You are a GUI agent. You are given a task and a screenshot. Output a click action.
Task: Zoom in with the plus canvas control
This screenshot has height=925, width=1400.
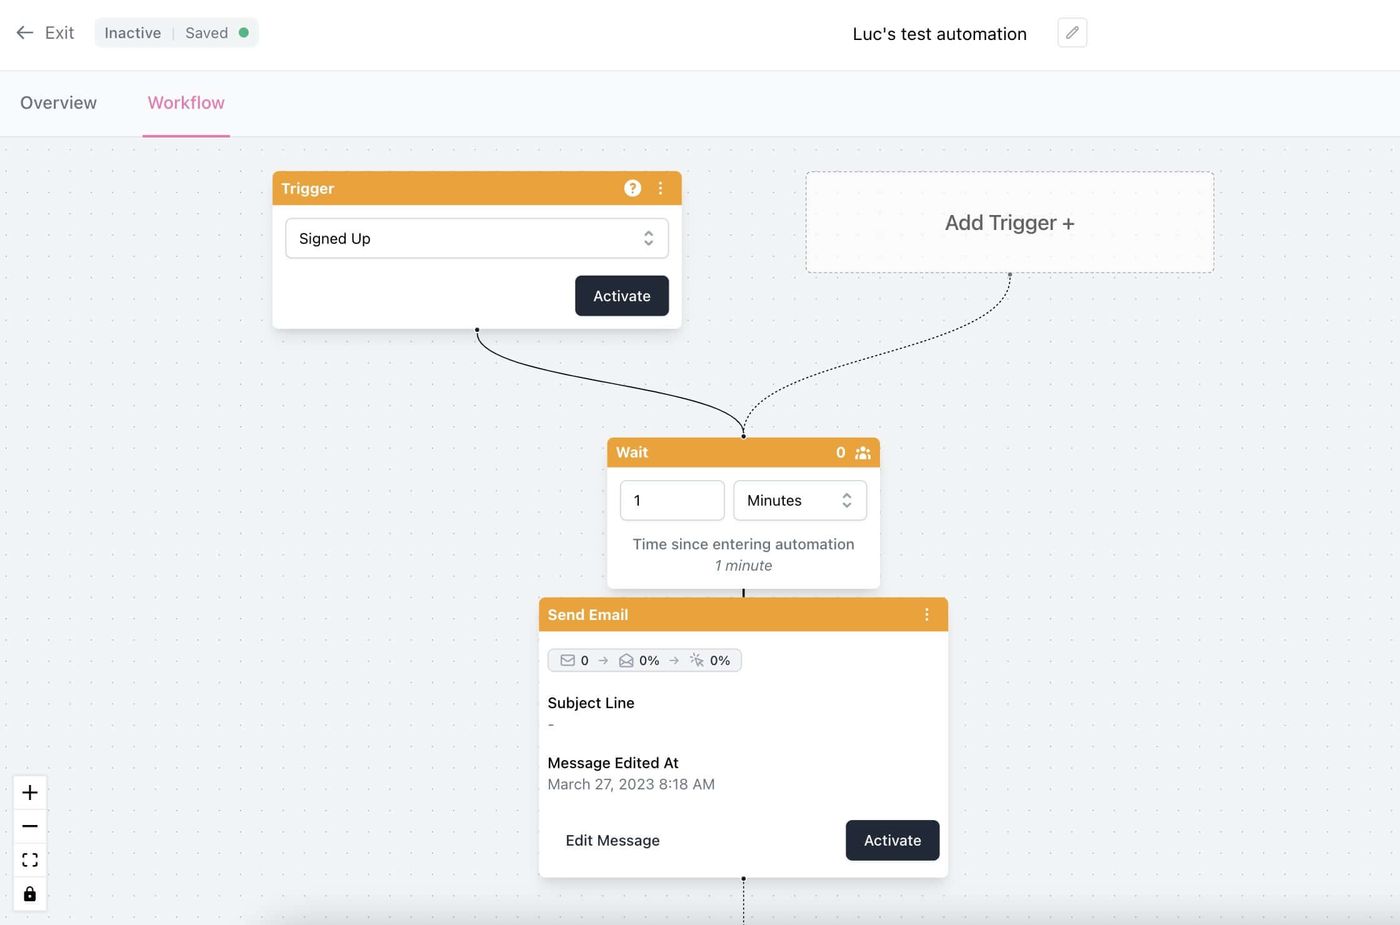coord(30,792)
